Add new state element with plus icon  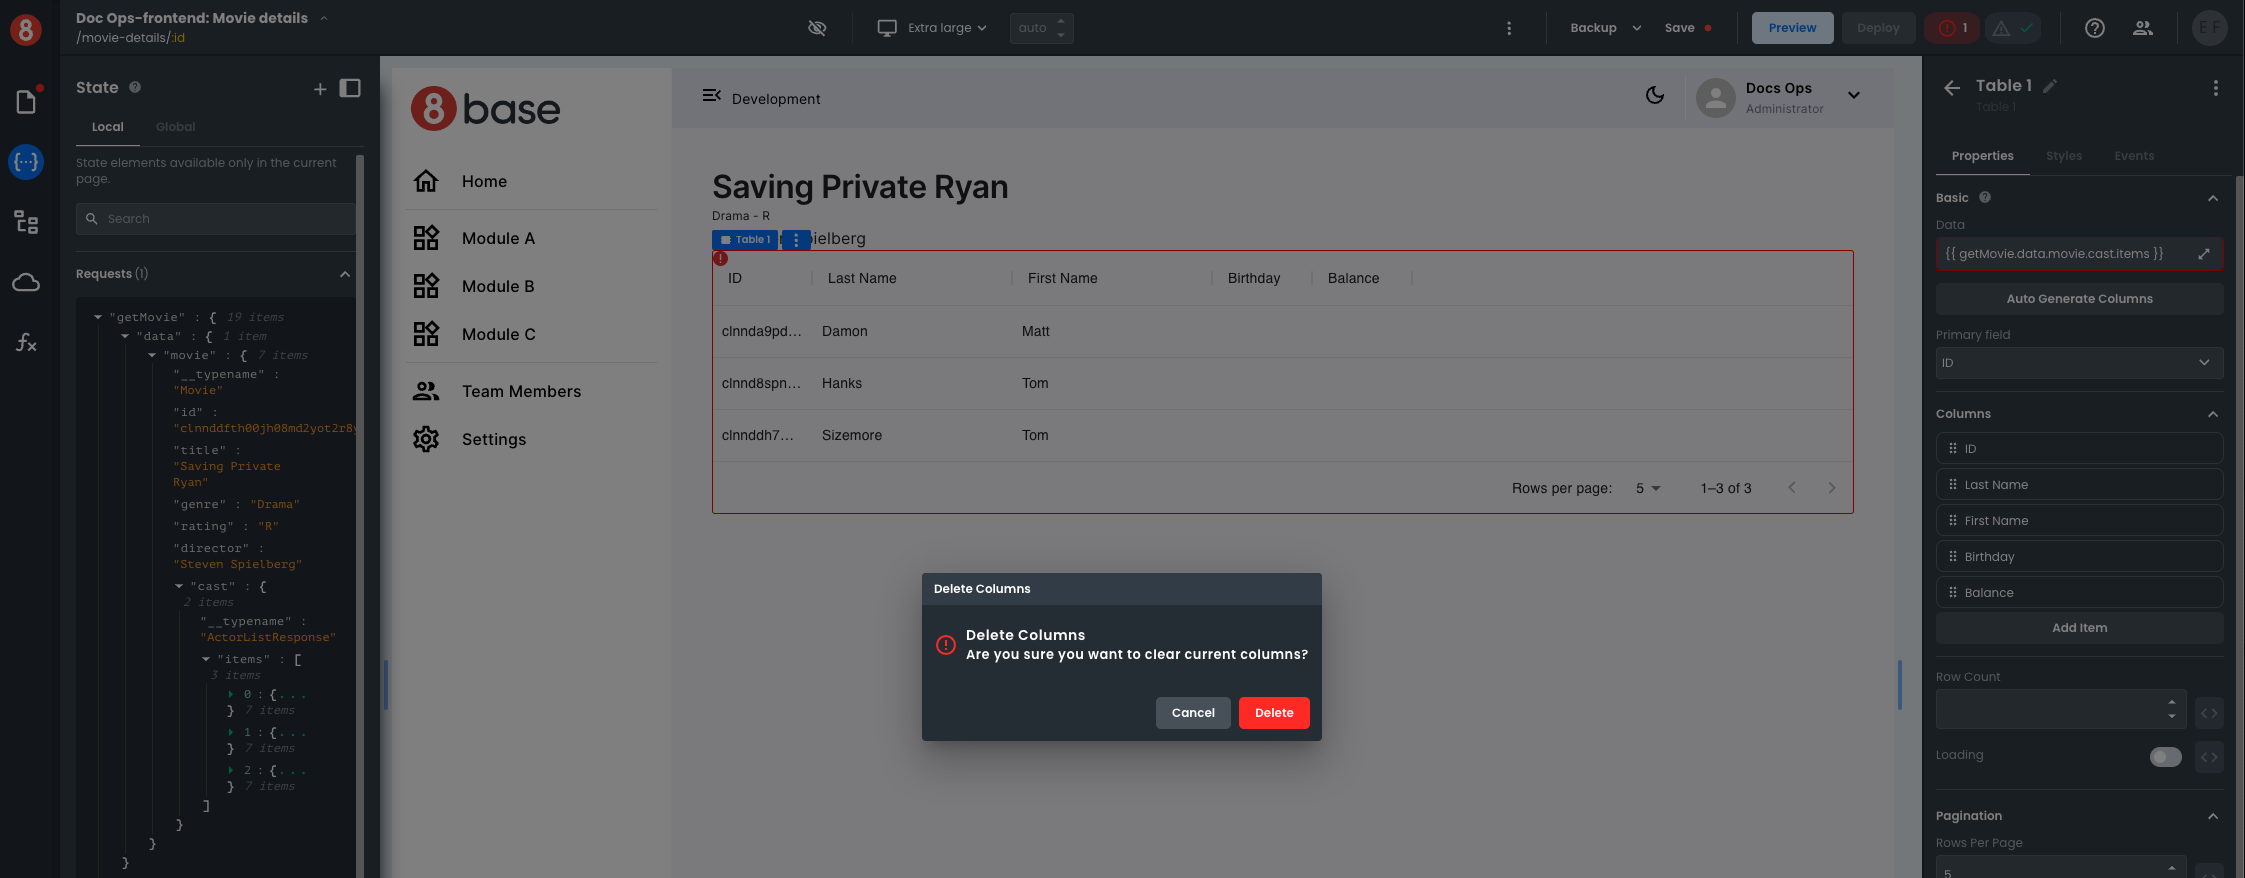[x=320, y=89]
